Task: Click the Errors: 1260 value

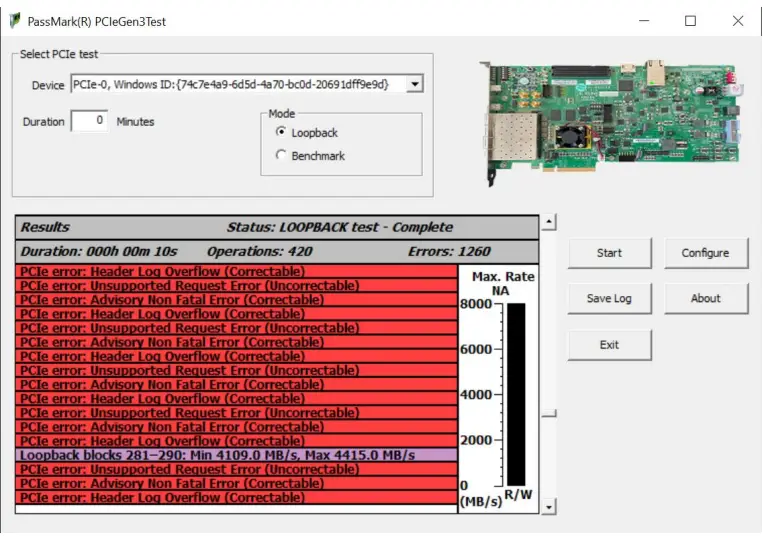Action: 449,251
